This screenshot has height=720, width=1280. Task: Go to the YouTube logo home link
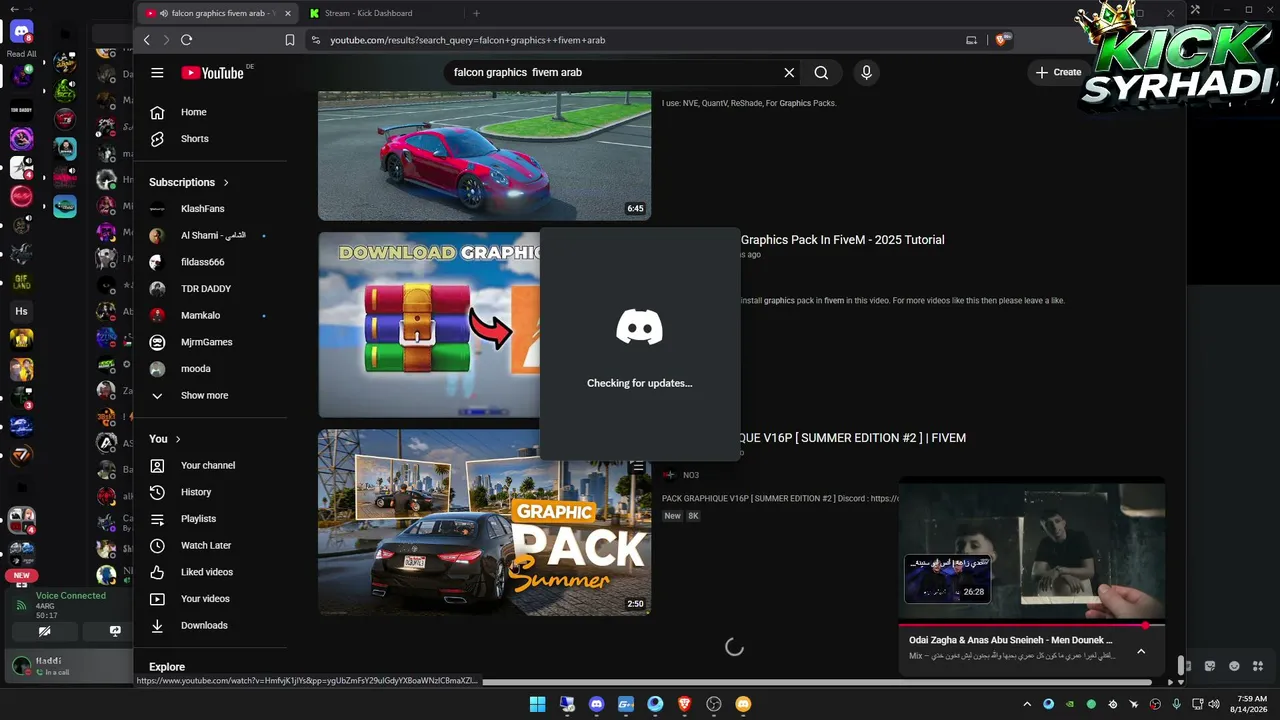point(212,72)
